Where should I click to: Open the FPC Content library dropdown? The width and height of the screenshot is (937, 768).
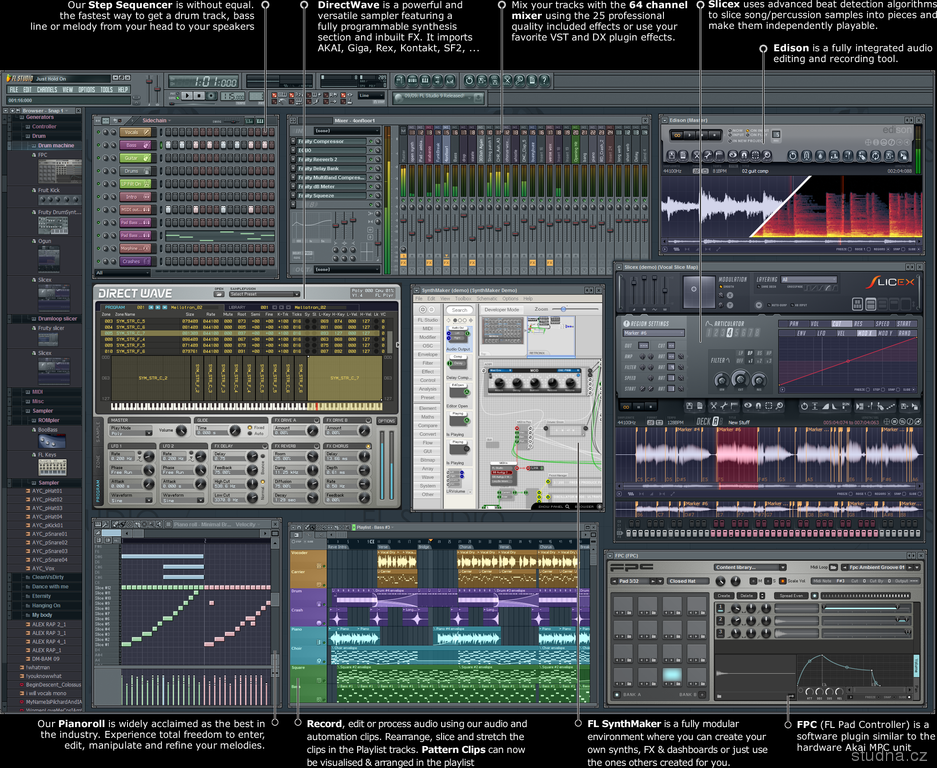750,568
